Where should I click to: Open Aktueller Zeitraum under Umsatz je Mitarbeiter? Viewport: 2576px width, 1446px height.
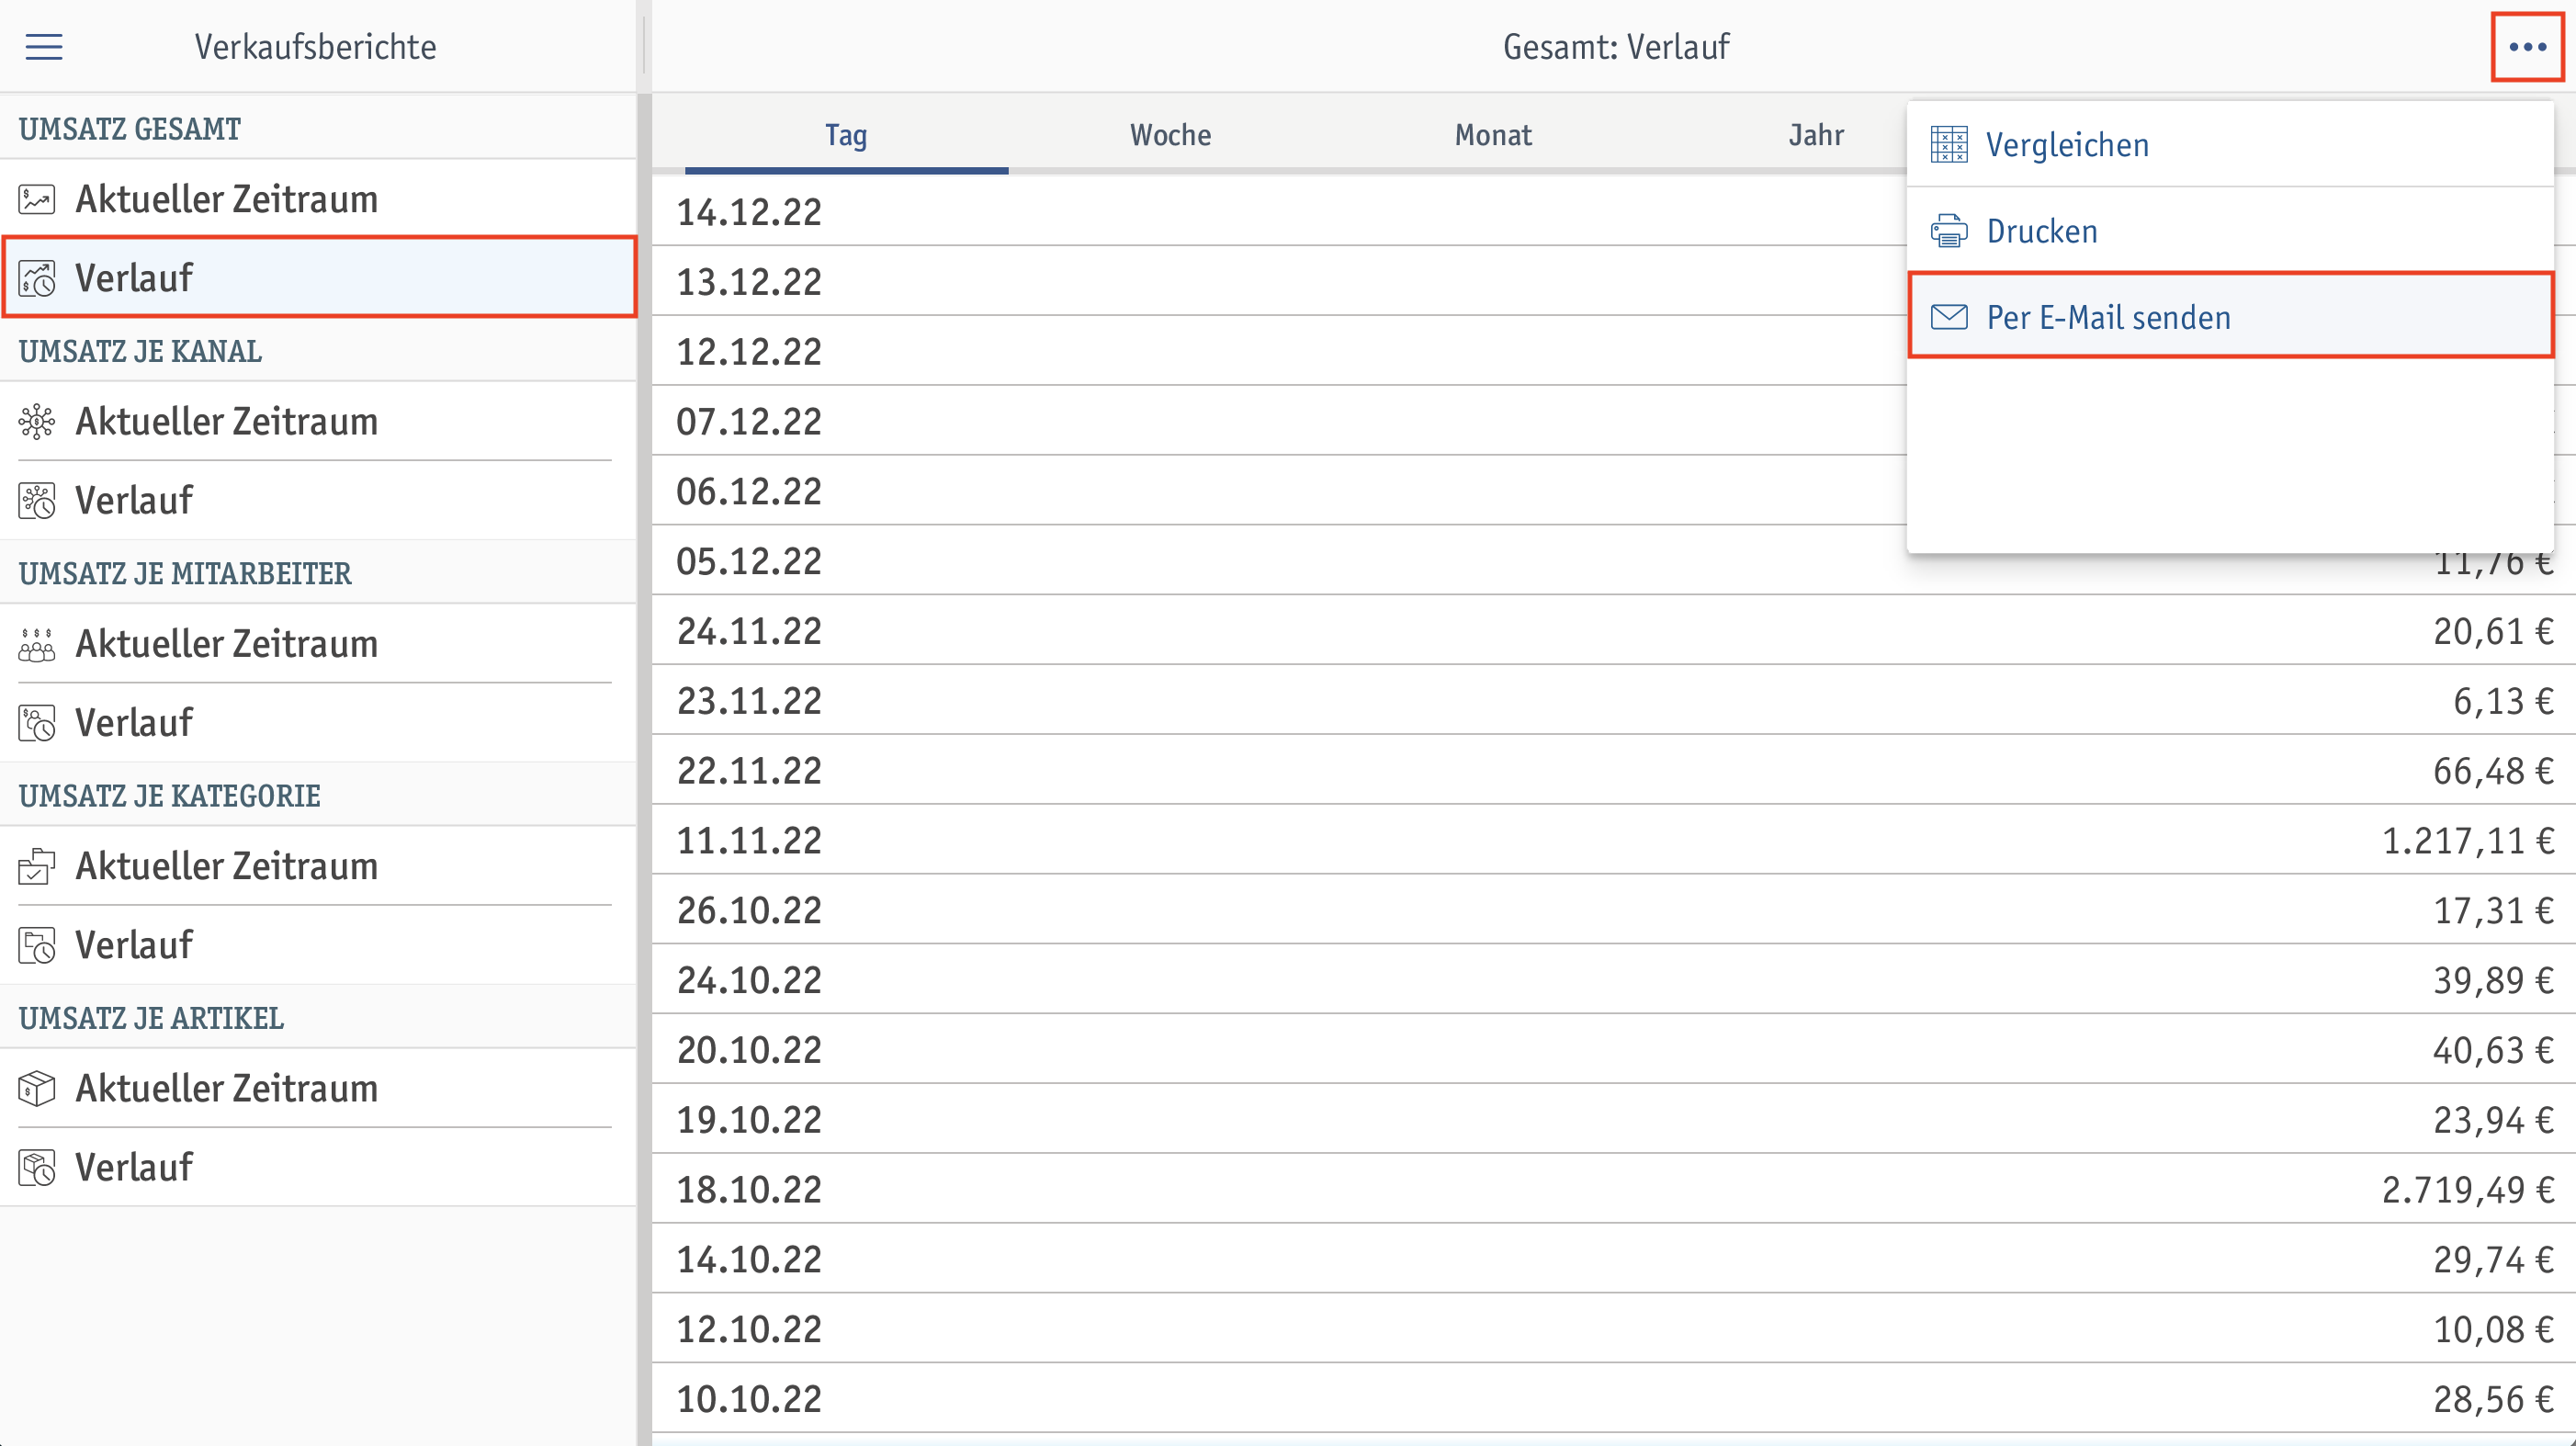pyautogui.click(x=318, y=644)
